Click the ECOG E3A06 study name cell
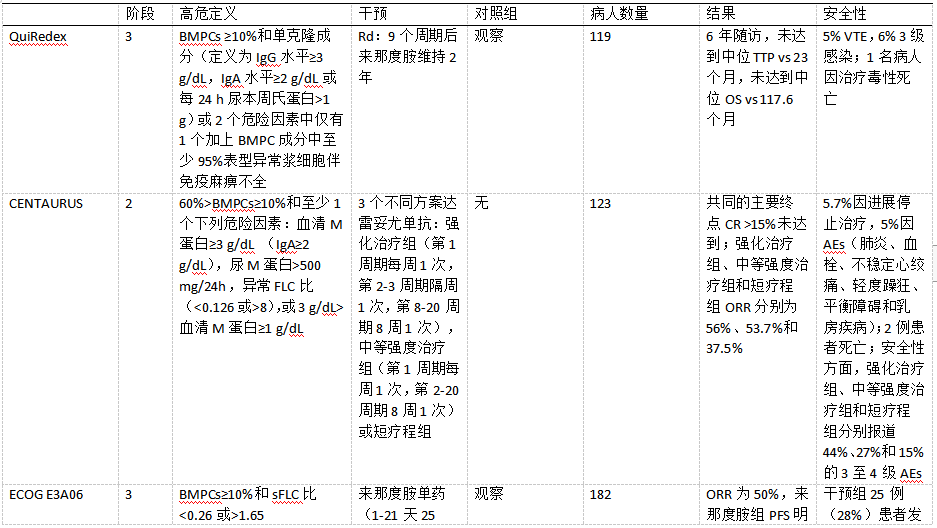This screenshot has height=528, width=937. pyautogui.click(x=46, y=495)
